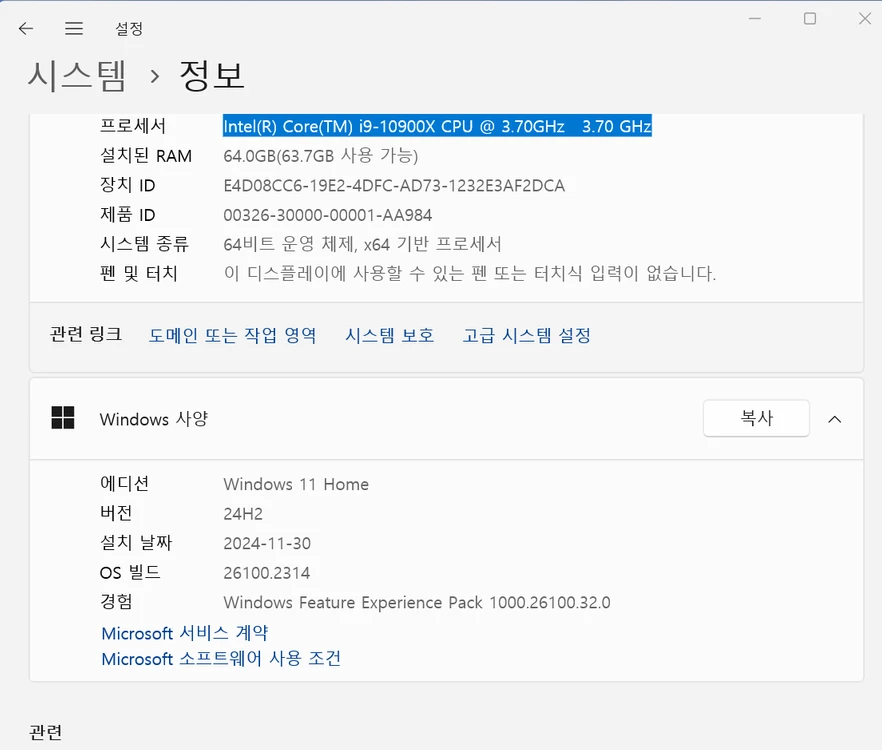Minimize the 설정 window
This screenshot has width=882, height=750.
(x=755, y=19)
